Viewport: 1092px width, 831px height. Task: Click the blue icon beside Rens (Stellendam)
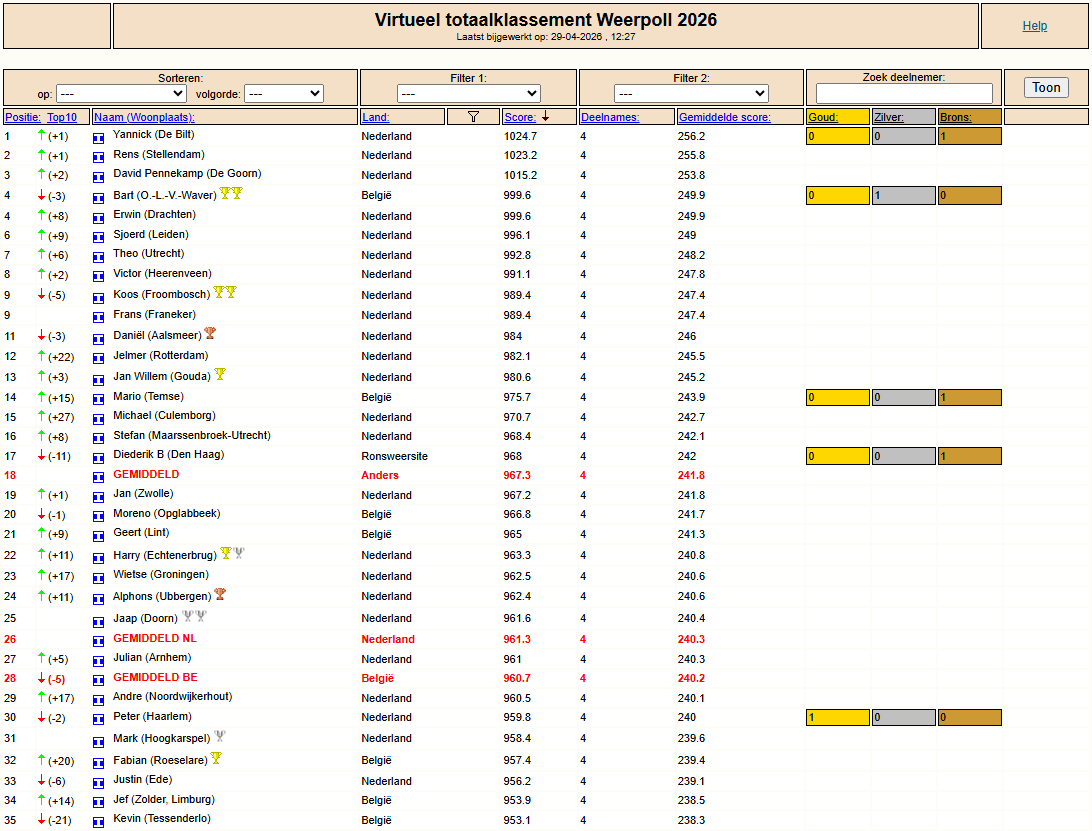(x=98, y=156)
